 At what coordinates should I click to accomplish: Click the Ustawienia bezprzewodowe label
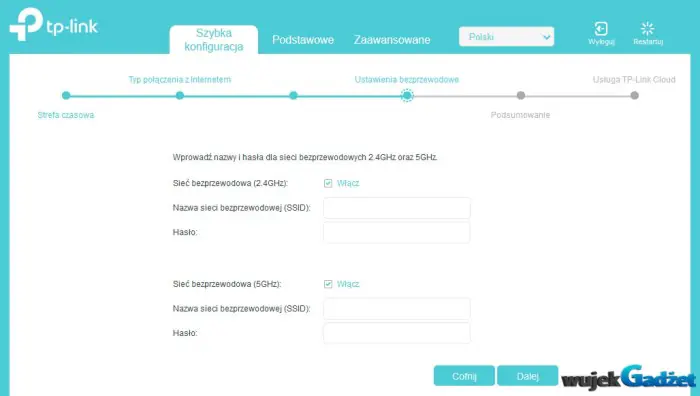coord(407,79)
